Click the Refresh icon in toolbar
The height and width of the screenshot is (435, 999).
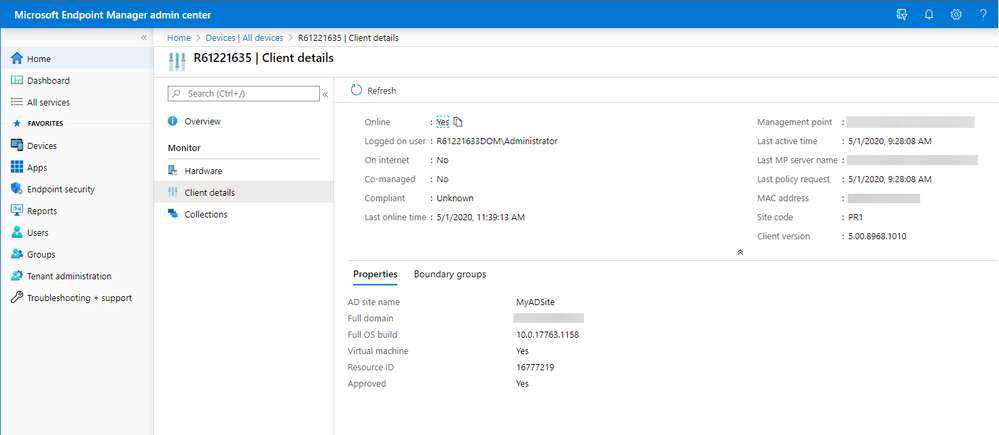[356, 91]
